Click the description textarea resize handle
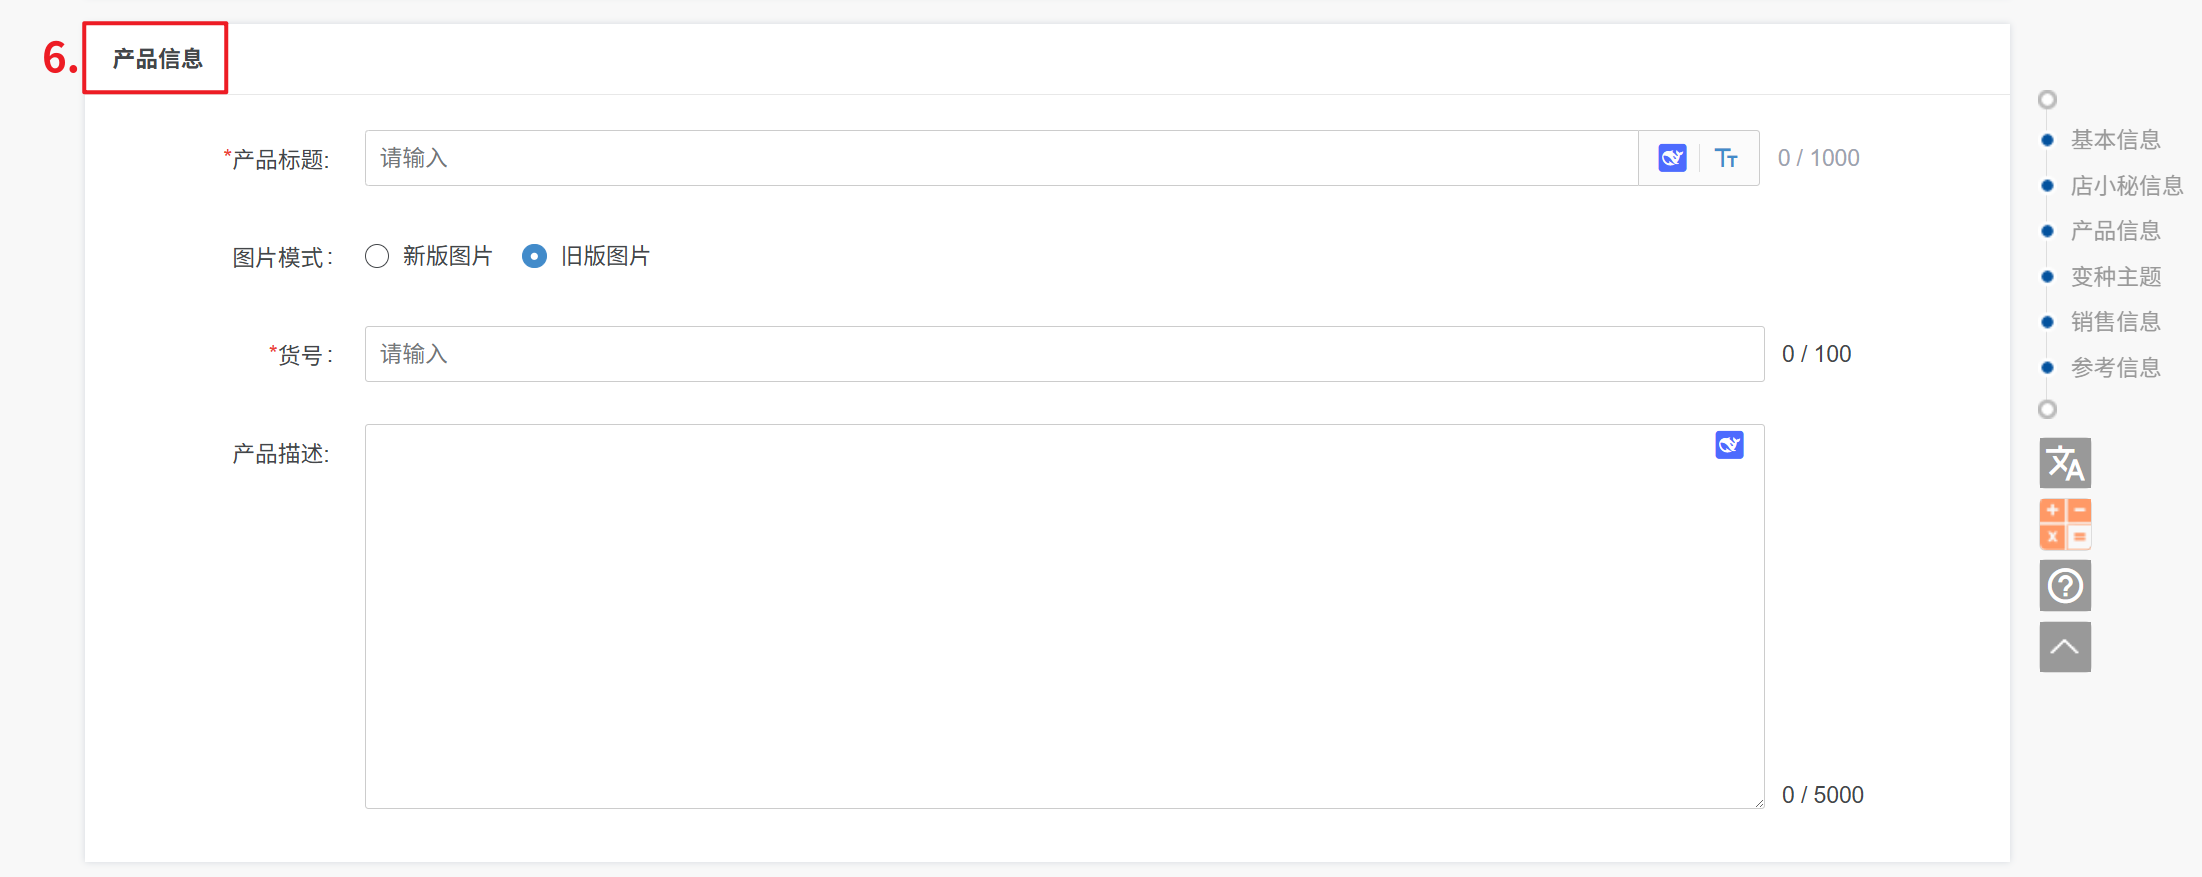The height and width of the screenshot is (877, 2202). coord(1758,802)
